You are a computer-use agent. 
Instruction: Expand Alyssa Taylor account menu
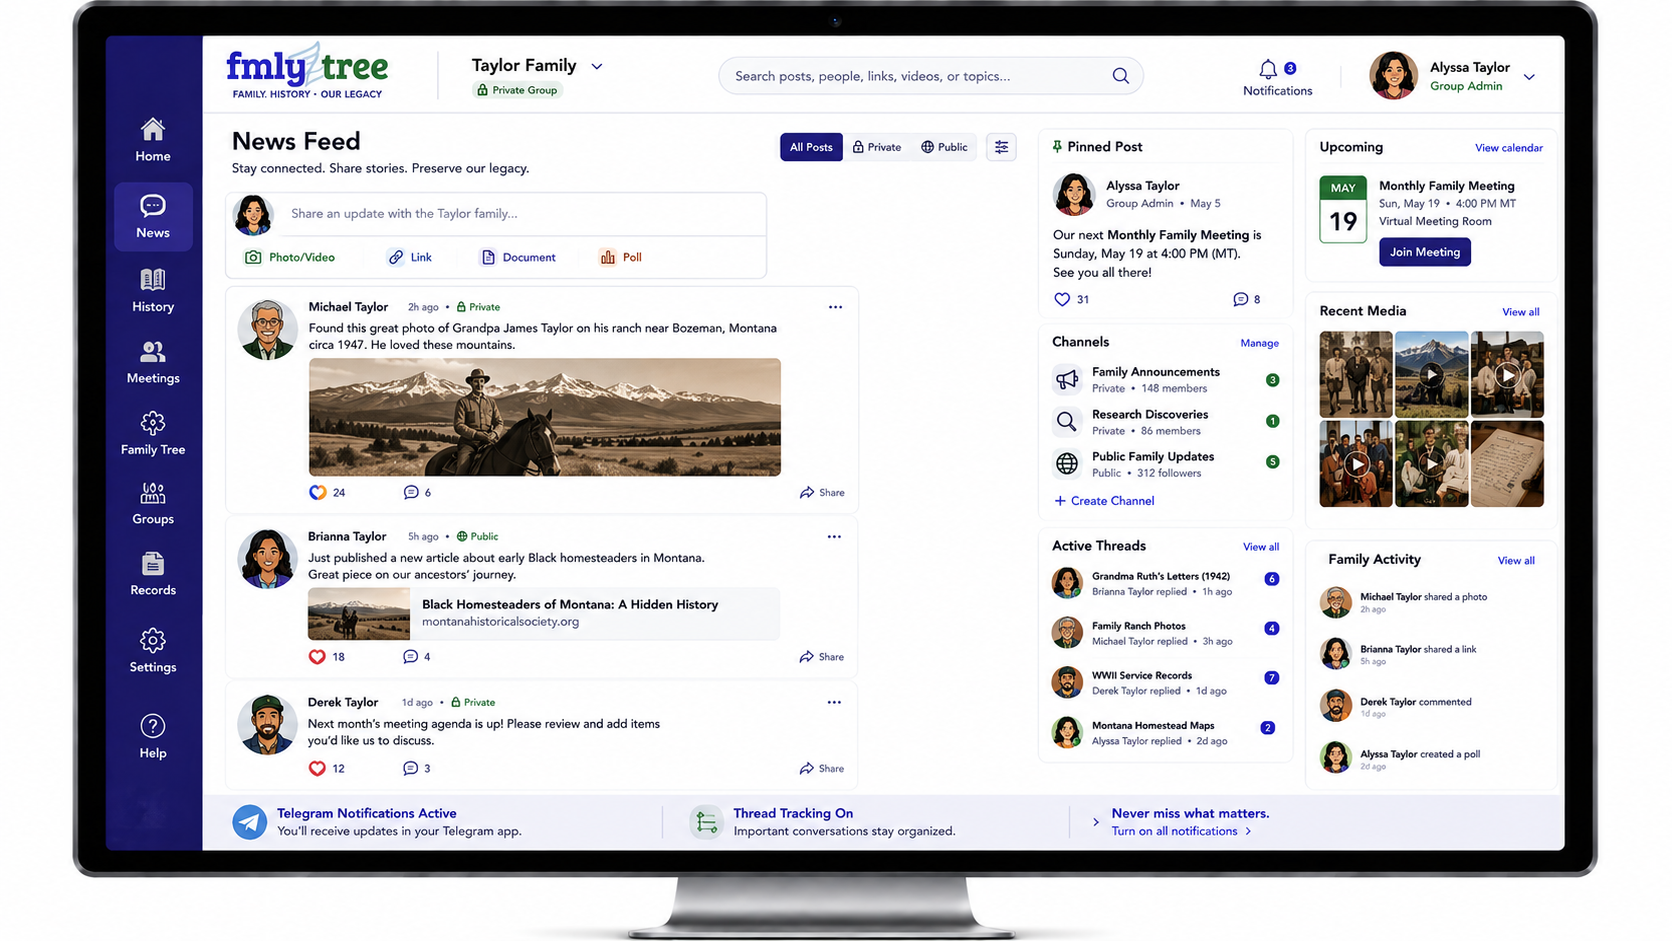[x=1529, y=77]
